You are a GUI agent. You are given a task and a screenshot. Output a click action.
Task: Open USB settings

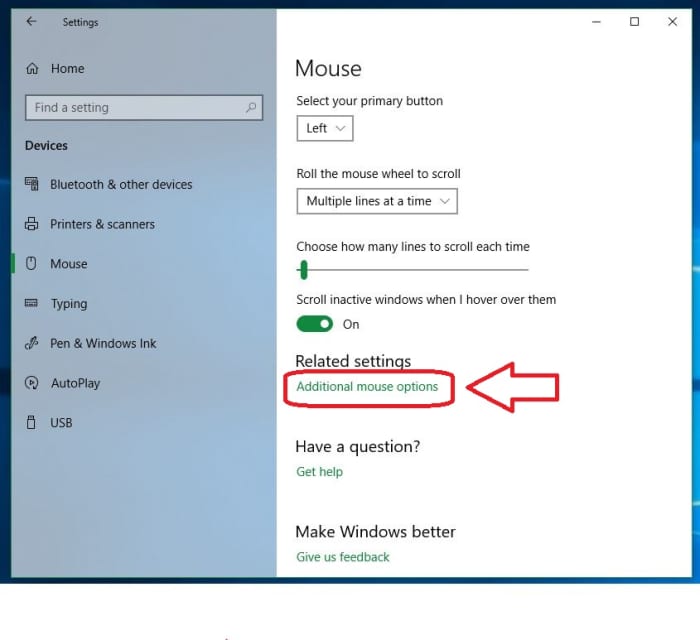tap(61, 423)
